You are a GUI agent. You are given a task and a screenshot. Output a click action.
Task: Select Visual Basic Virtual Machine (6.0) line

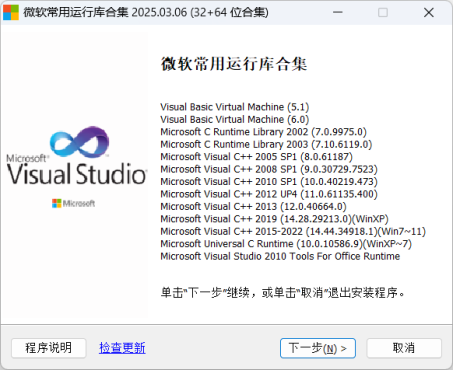click(x=235, y=119)
